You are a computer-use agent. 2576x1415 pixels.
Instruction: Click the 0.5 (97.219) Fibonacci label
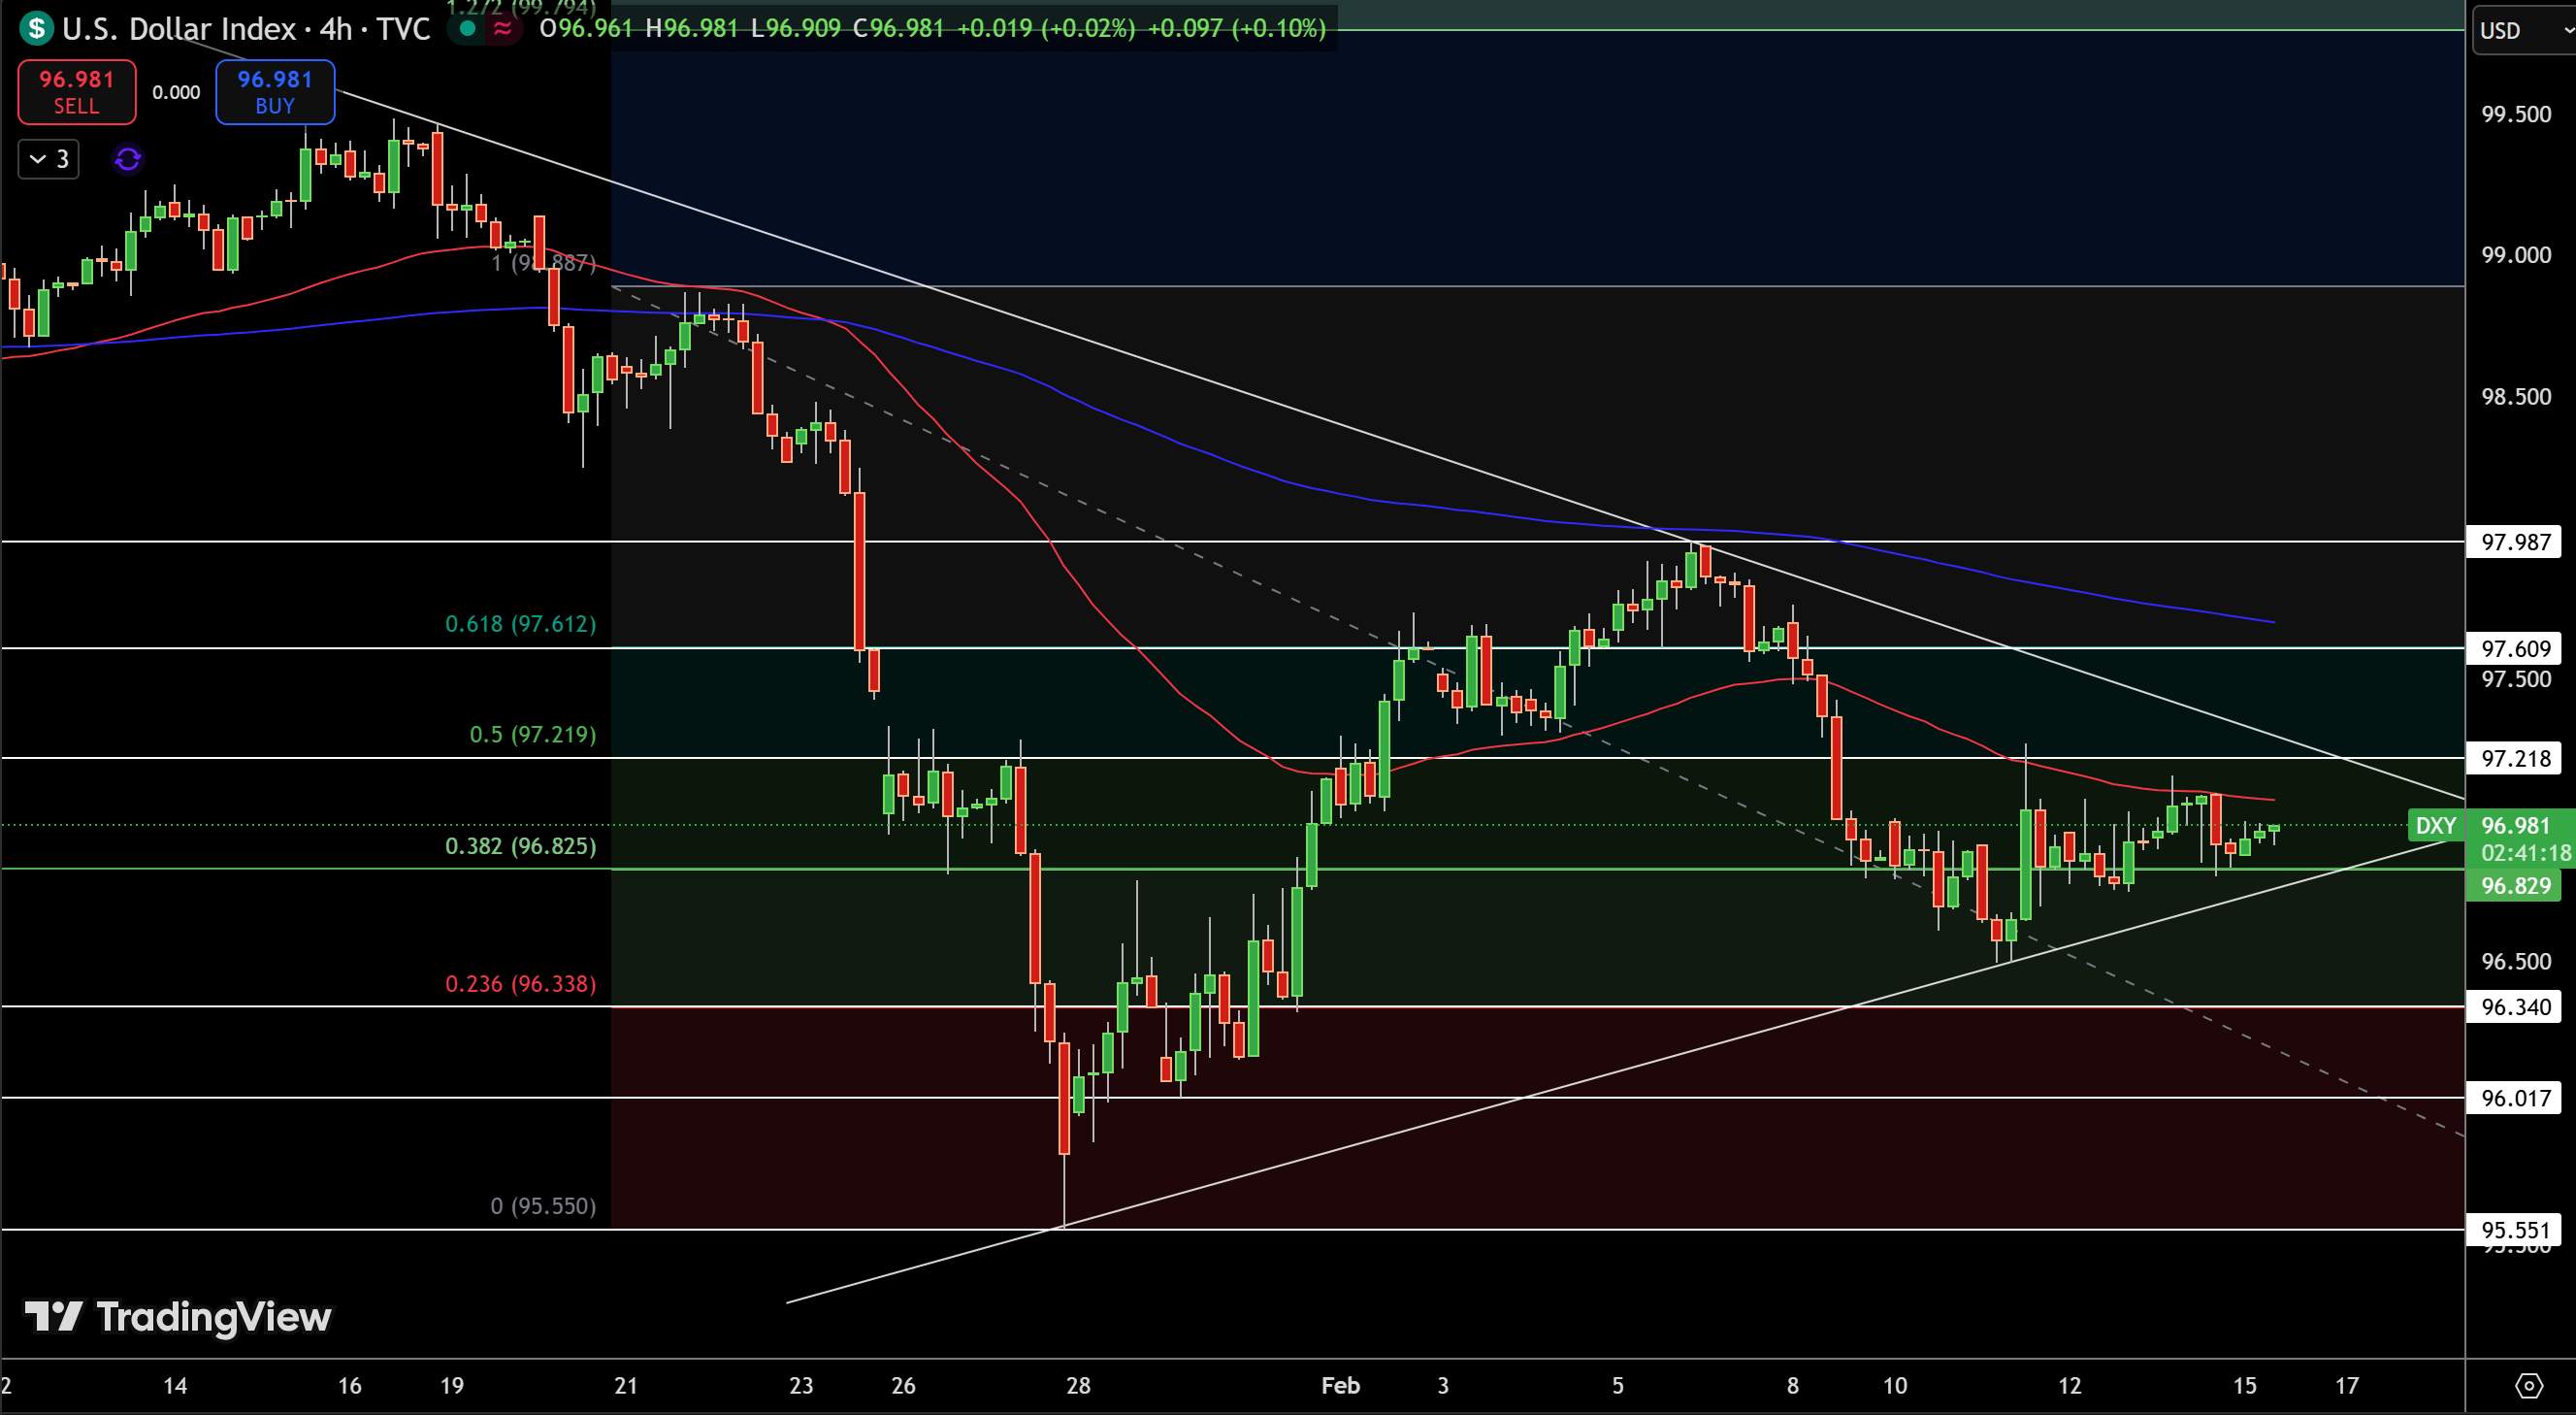533,734
